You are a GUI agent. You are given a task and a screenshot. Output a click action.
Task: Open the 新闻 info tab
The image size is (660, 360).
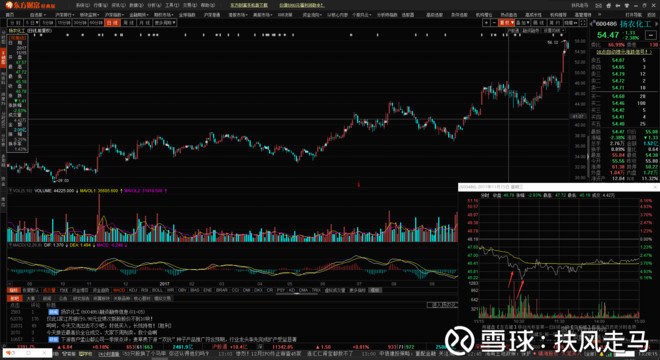tap(46, 299)
